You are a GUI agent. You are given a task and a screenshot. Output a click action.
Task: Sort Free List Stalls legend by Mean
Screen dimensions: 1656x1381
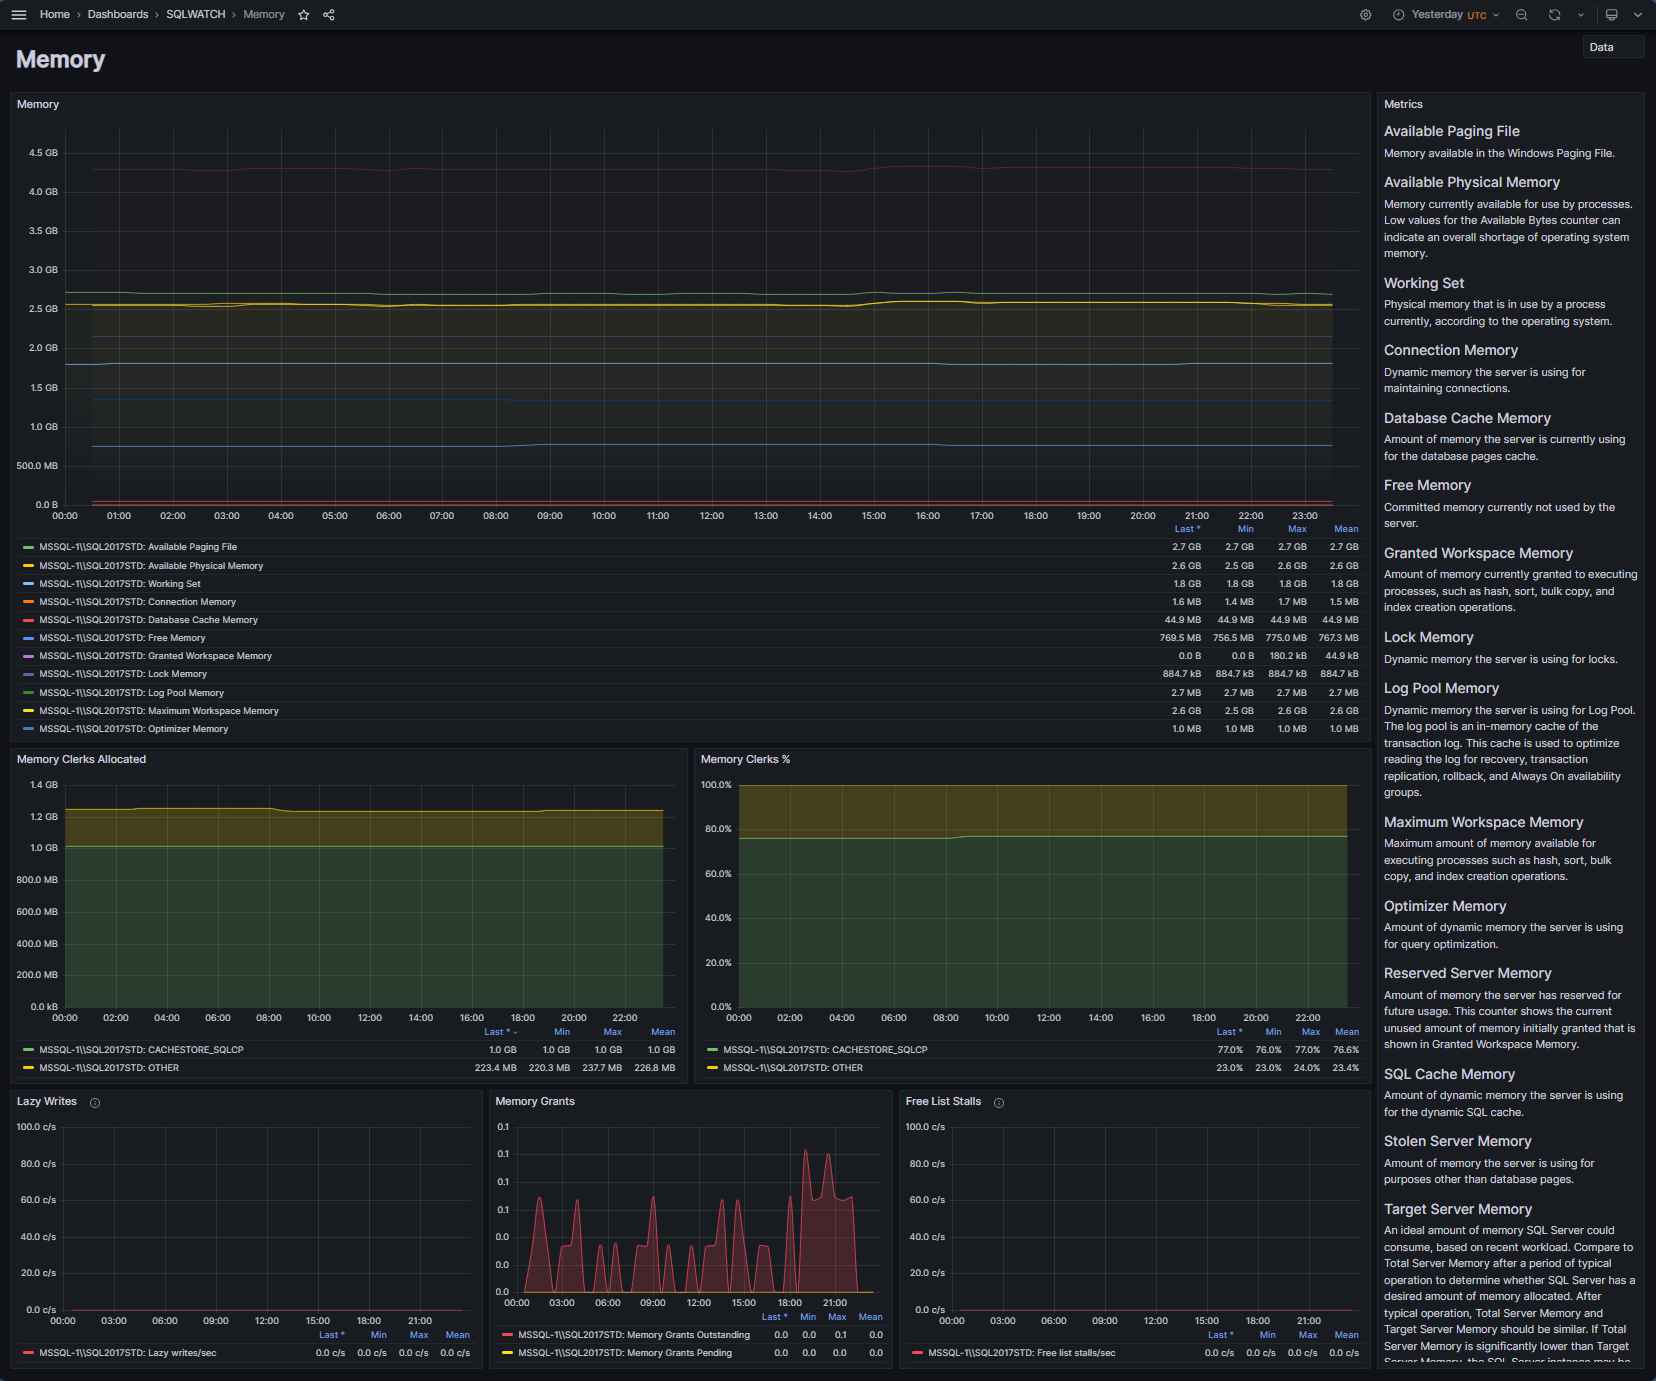pyautogui.click(x=1347, y=1335)
